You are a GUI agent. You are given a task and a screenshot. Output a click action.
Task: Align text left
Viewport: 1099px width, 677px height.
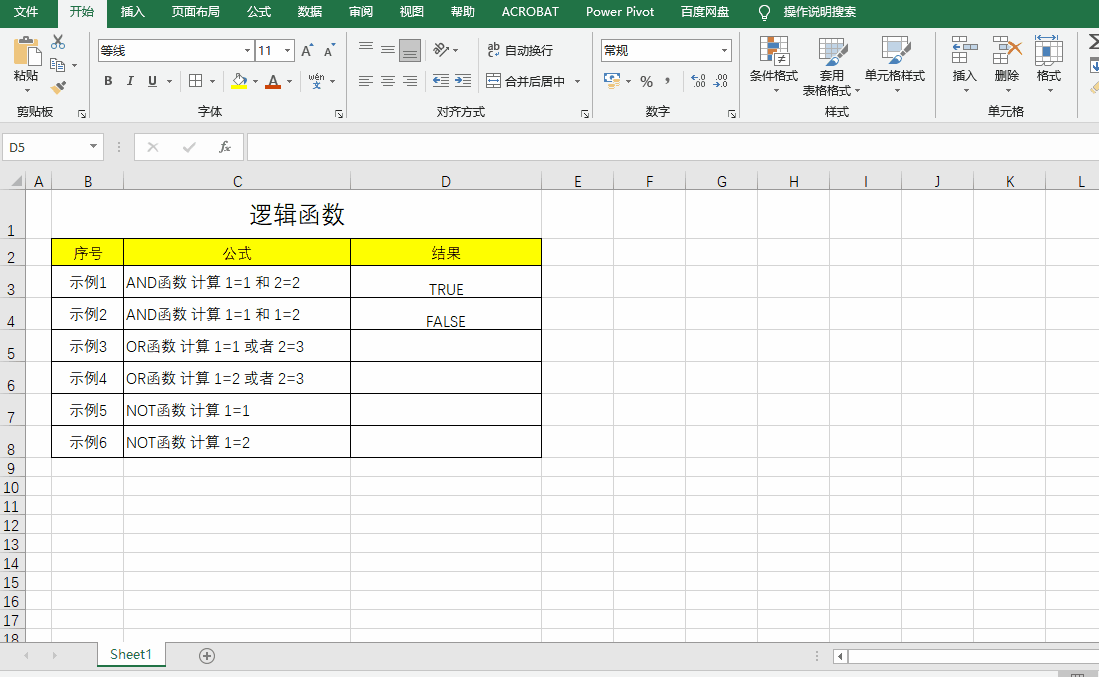[366, 81]
